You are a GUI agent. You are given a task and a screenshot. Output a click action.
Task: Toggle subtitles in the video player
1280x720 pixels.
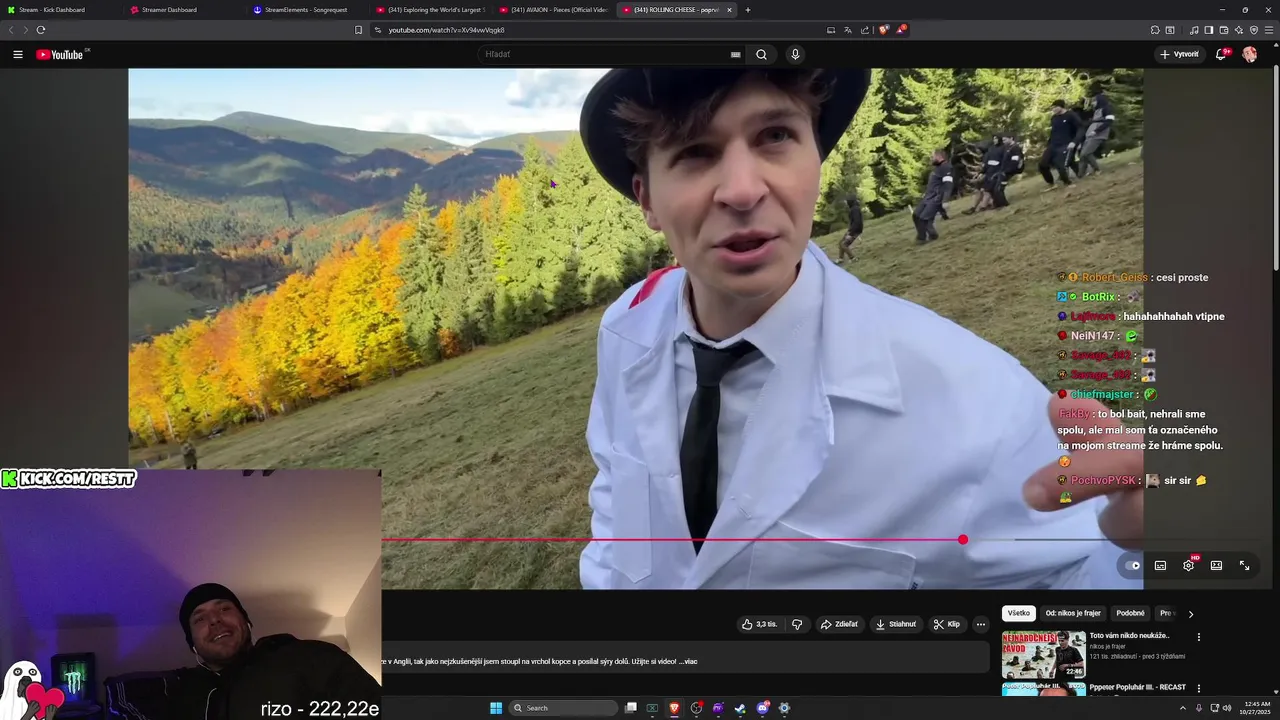[1160, 565]
